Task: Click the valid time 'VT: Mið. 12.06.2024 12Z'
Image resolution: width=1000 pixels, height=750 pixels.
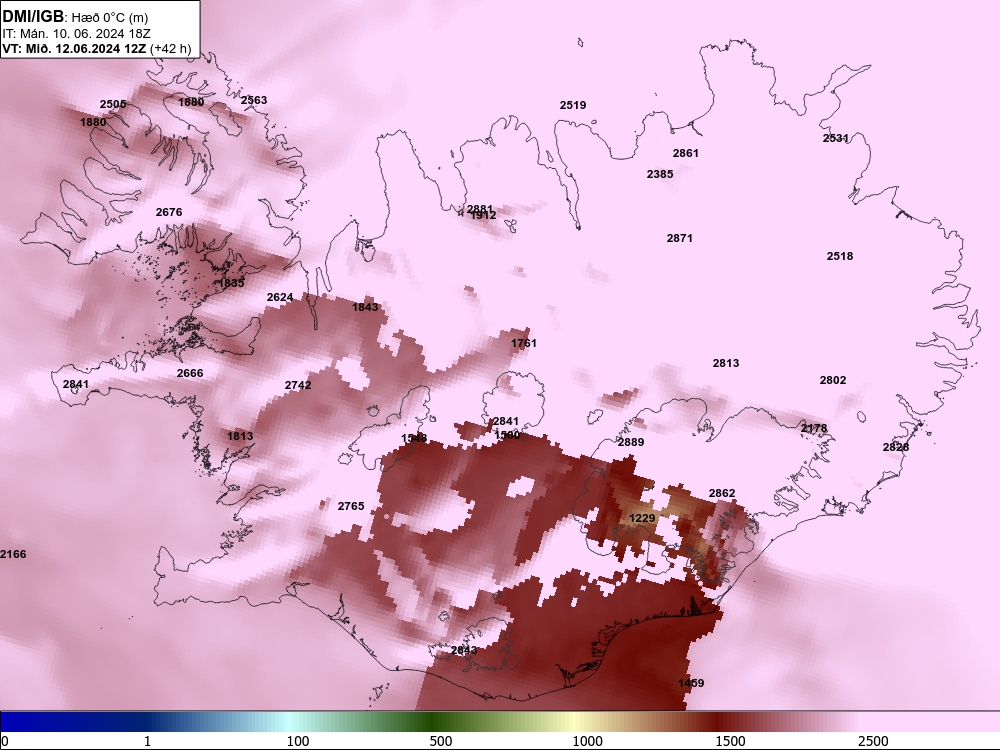Action: coord(75,48)
